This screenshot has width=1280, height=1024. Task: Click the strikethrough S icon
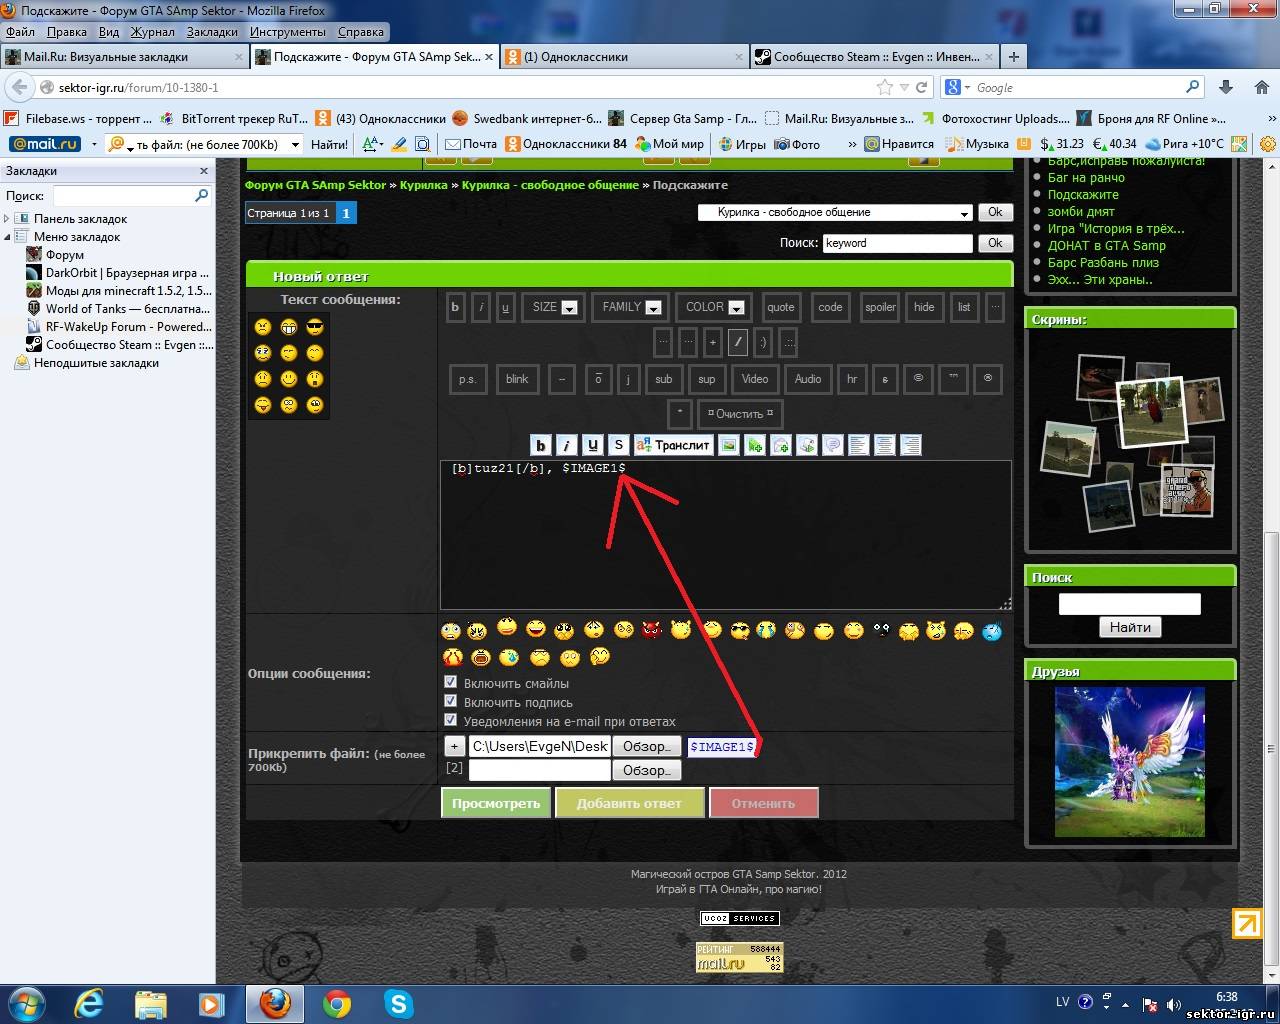point(618,445)
